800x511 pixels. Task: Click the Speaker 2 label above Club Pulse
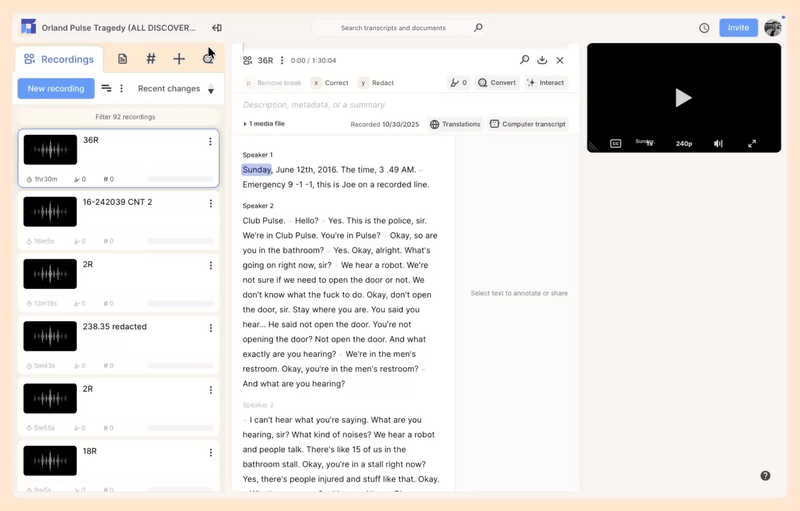pyautogui.click(x=258, y=206)
